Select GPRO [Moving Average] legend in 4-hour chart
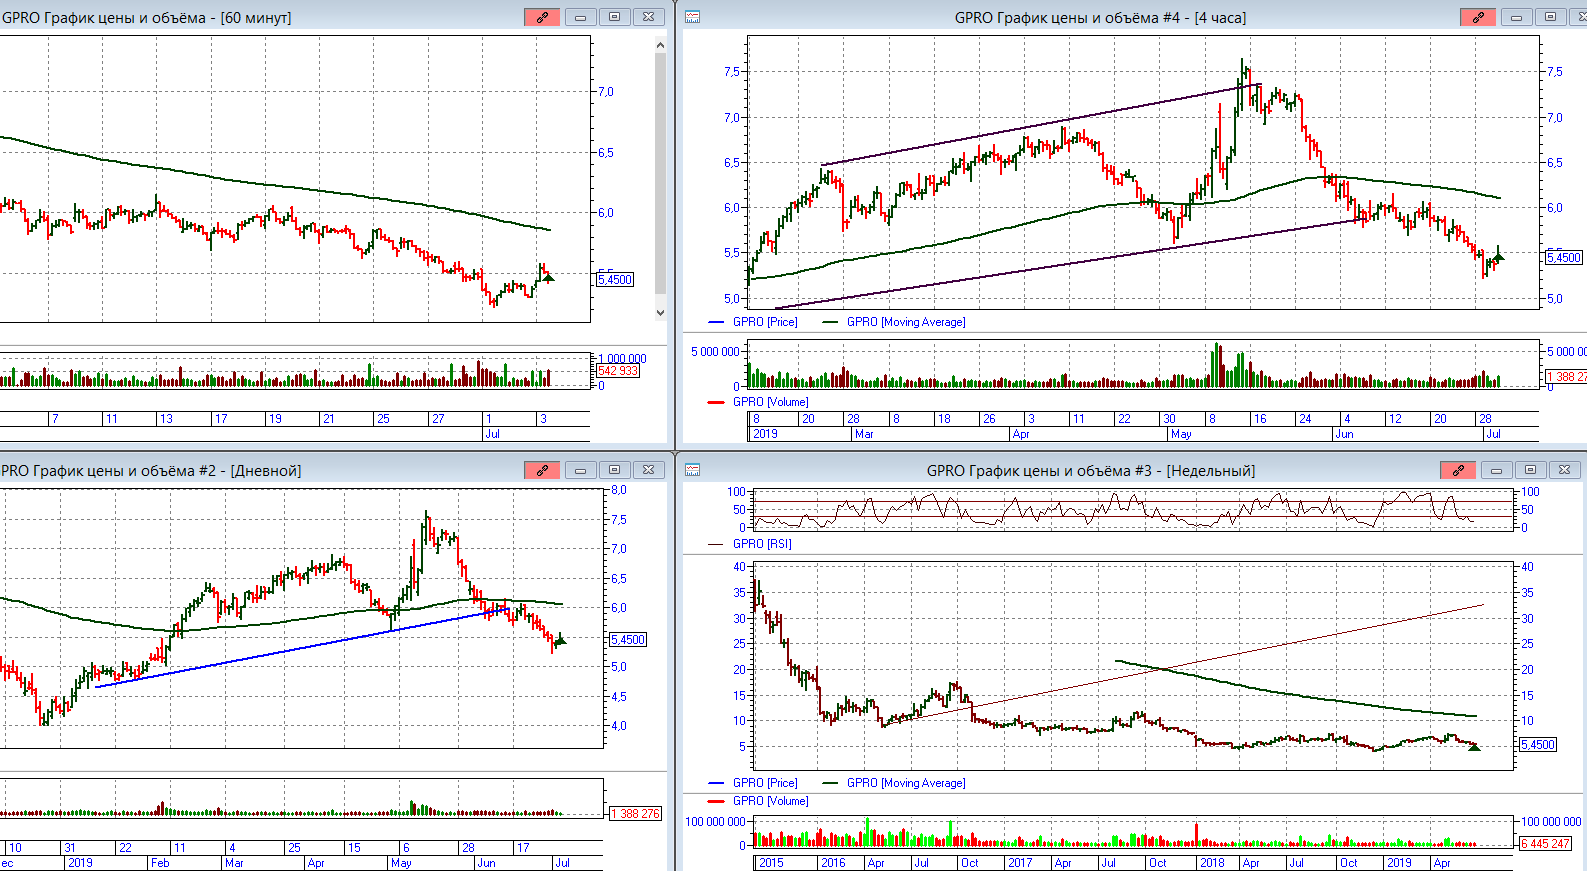 coord(905,322)
